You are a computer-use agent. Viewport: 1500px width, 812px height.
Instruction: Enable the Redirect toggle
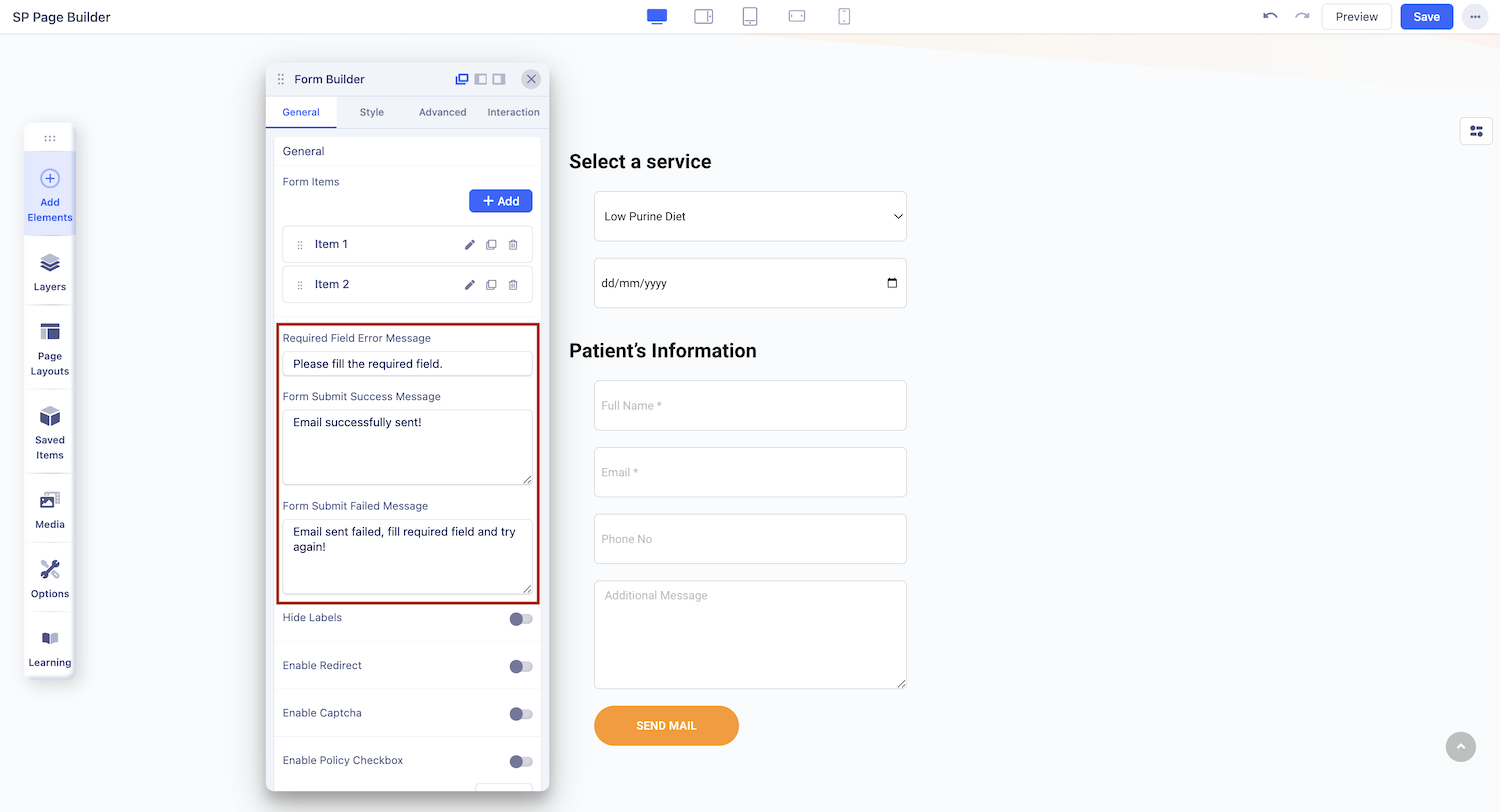click(x=521, y=667)
